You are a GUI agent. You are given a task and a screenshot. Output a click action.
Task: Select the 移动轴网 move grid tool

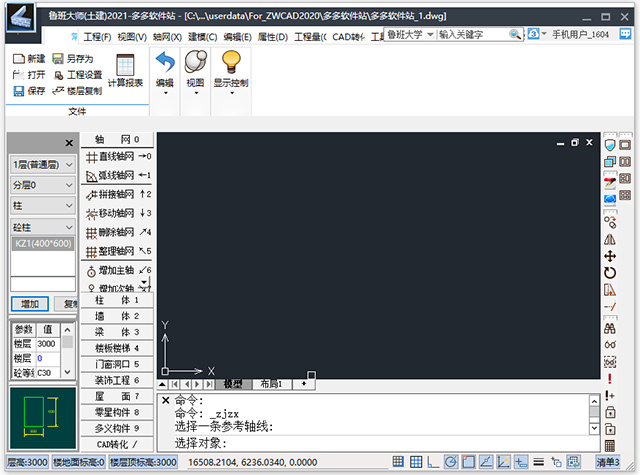click(x=117, y=213)
